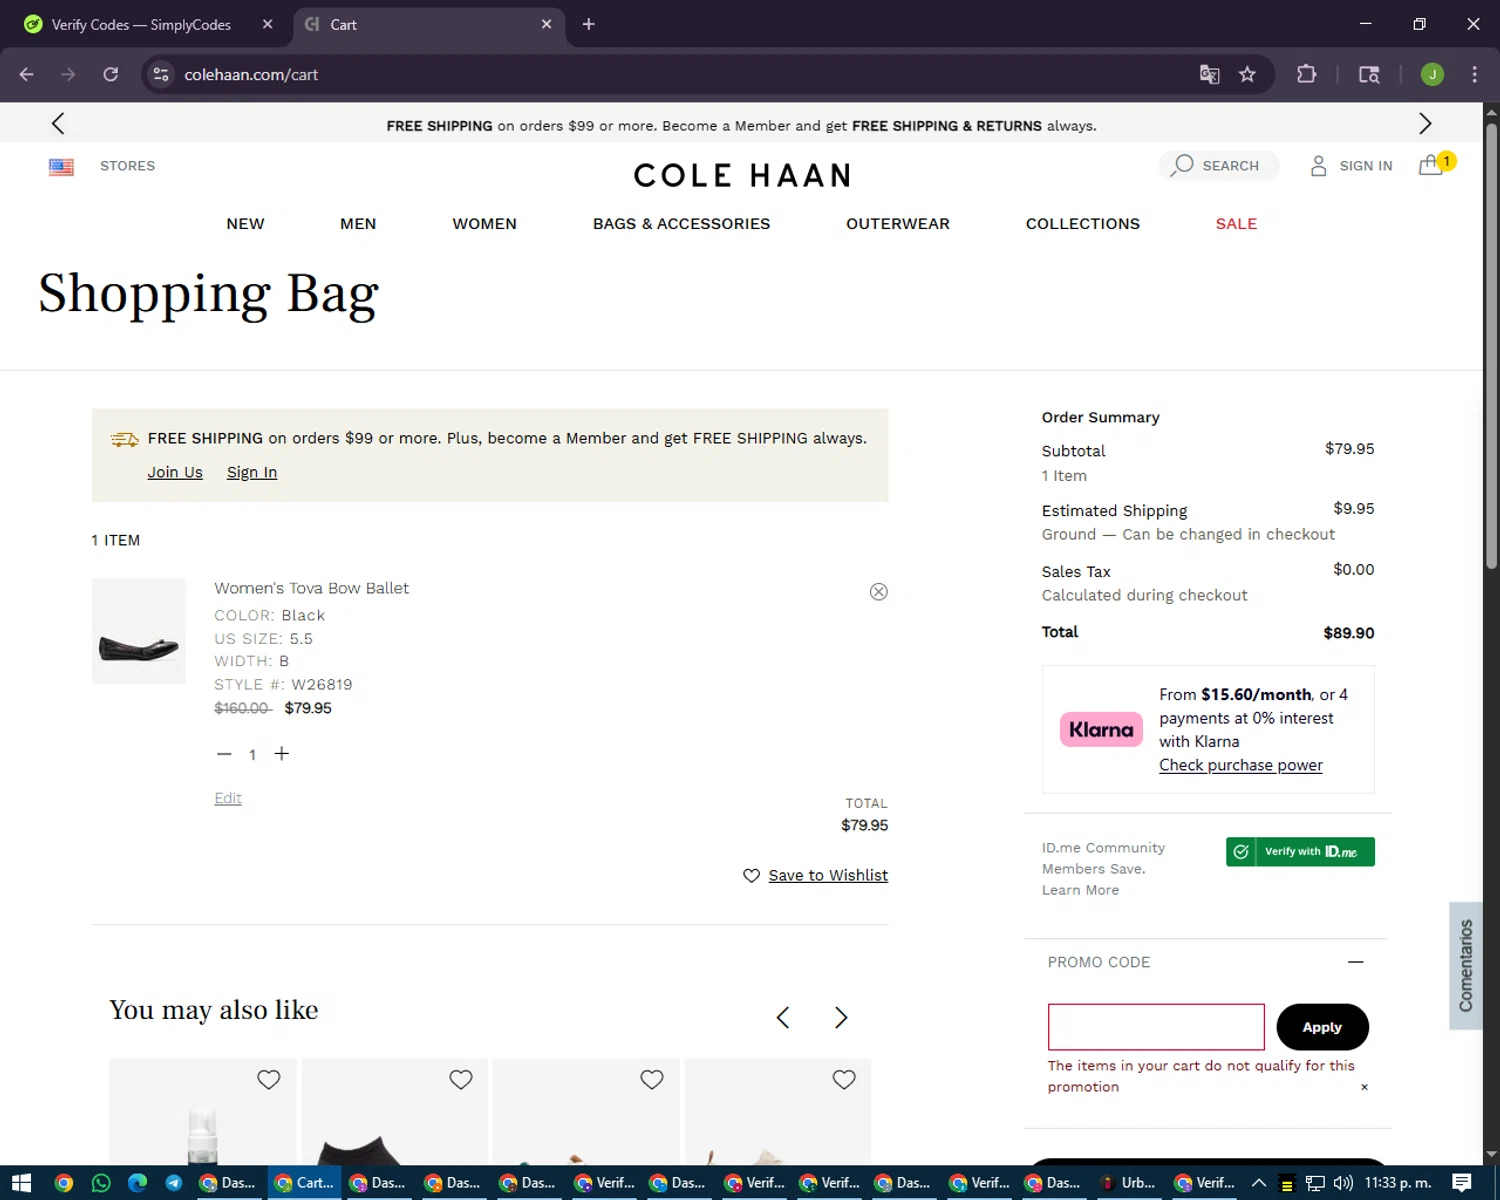Switch to Verify Codes SimplyCodes tab
This screenshot has width=1500, height=1200.
pos(141,24)
